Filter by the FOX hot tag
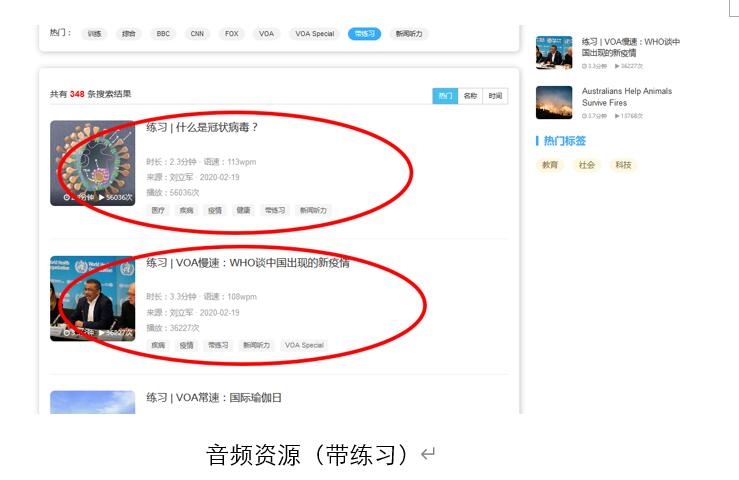The image size is (739, 480). [x=232, y=34]
